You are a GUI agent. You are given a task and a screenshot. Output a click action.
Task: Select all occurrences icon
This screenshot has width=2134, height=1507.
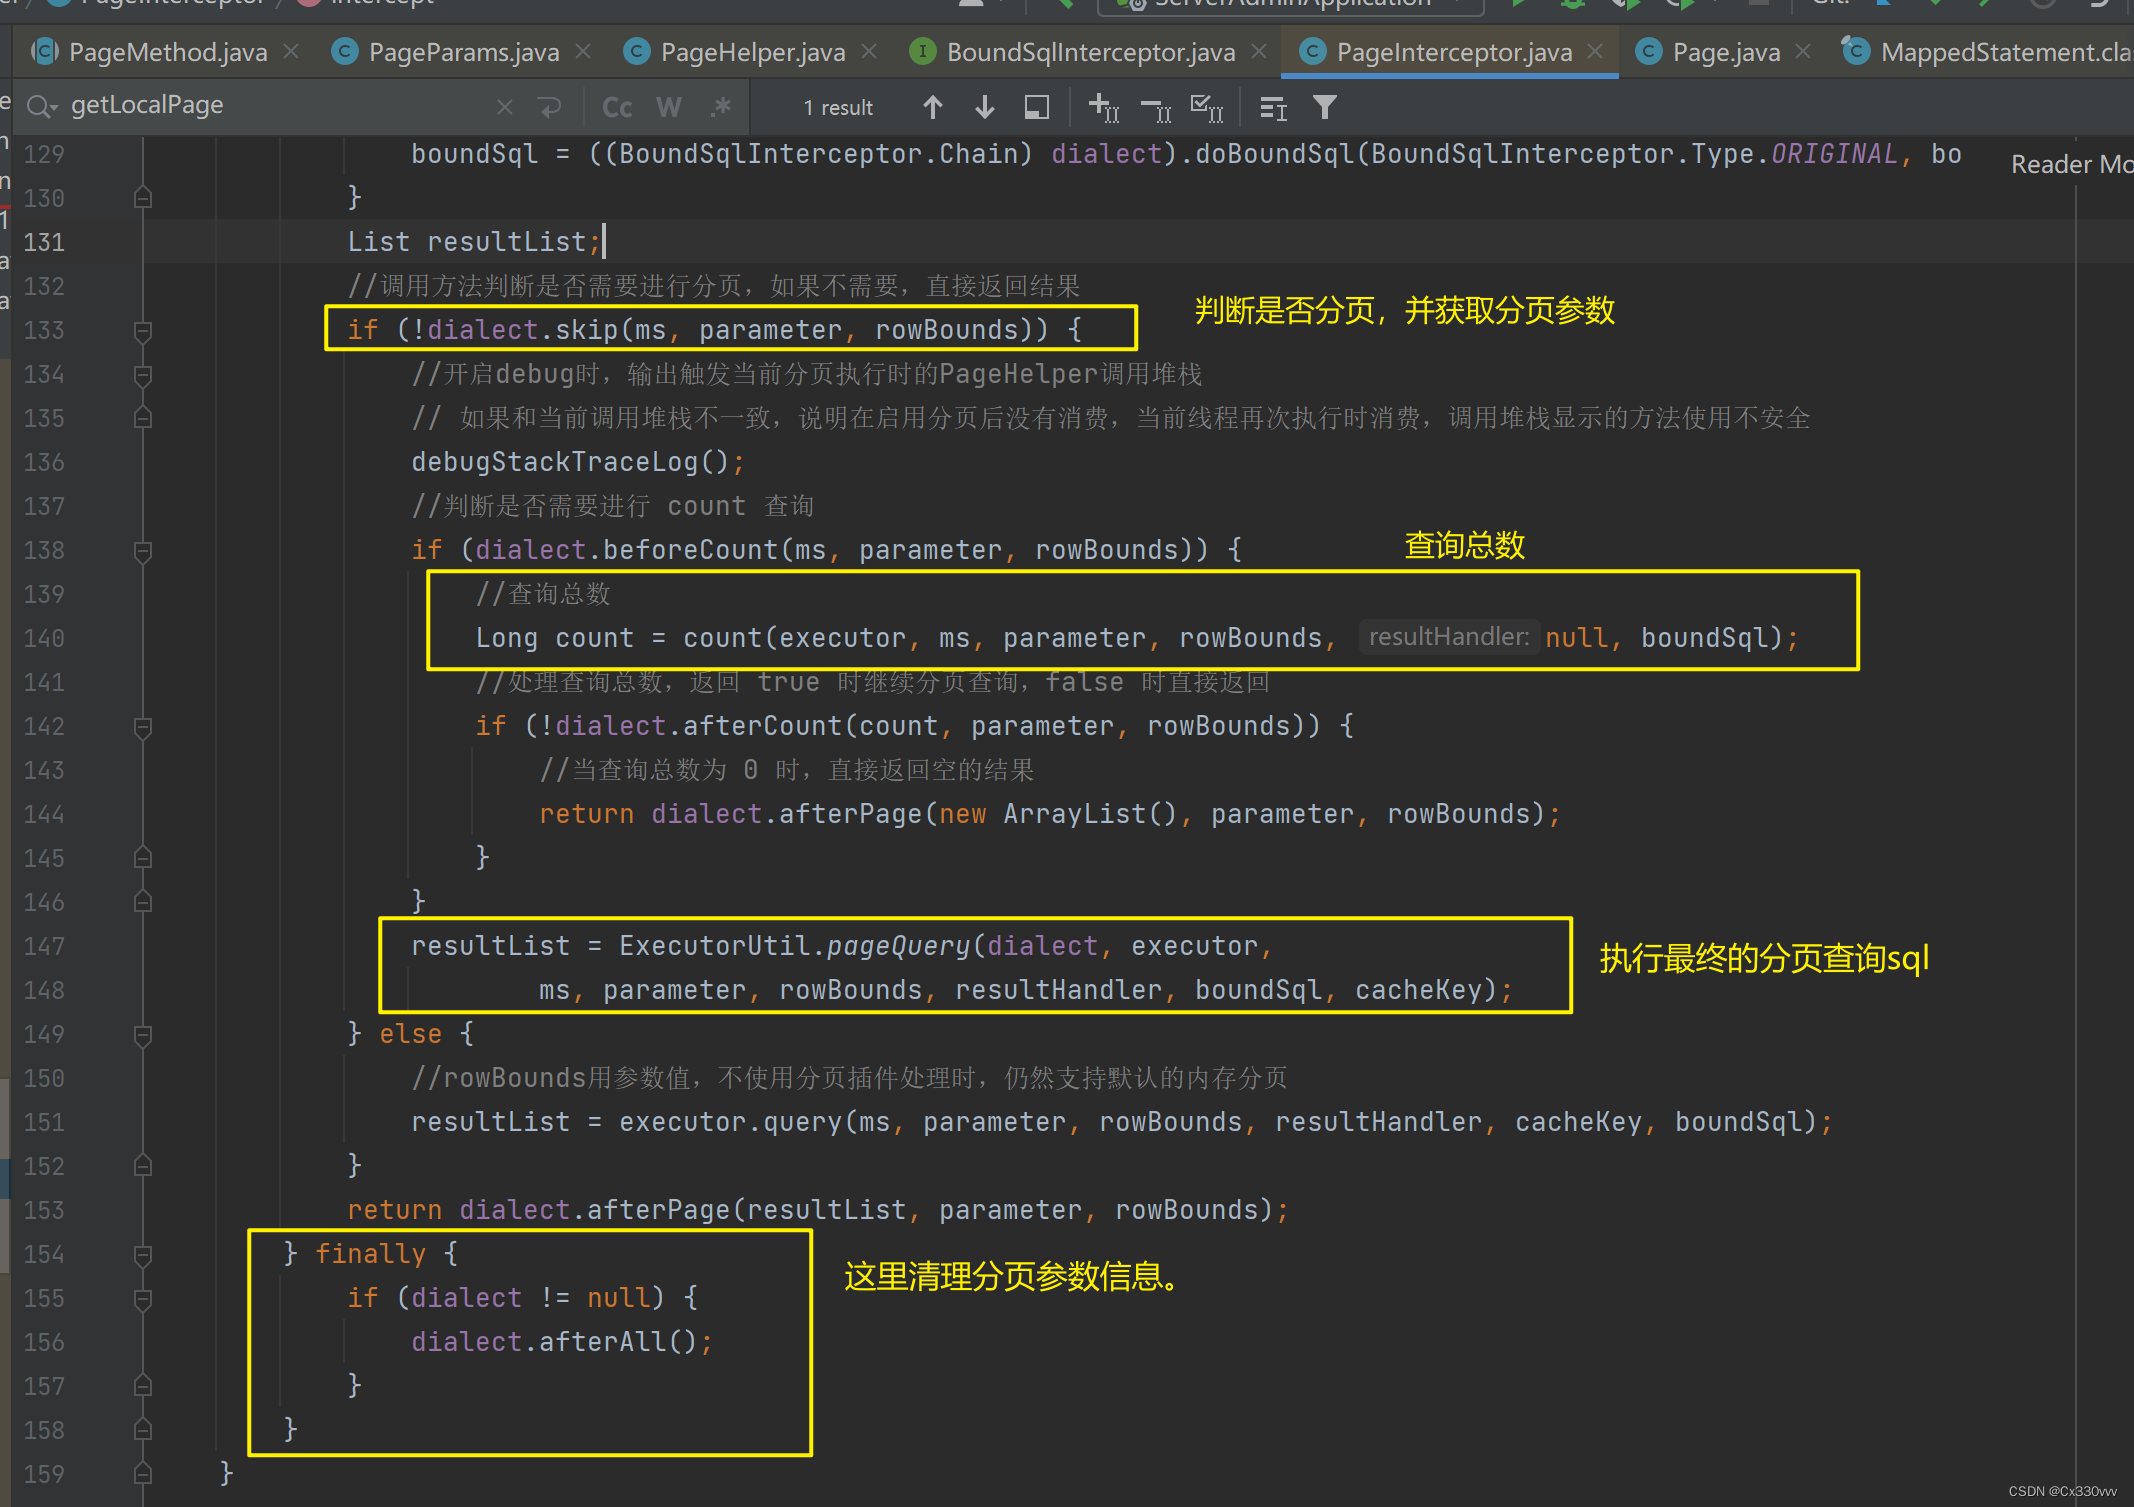click(x=1208, y=107)
